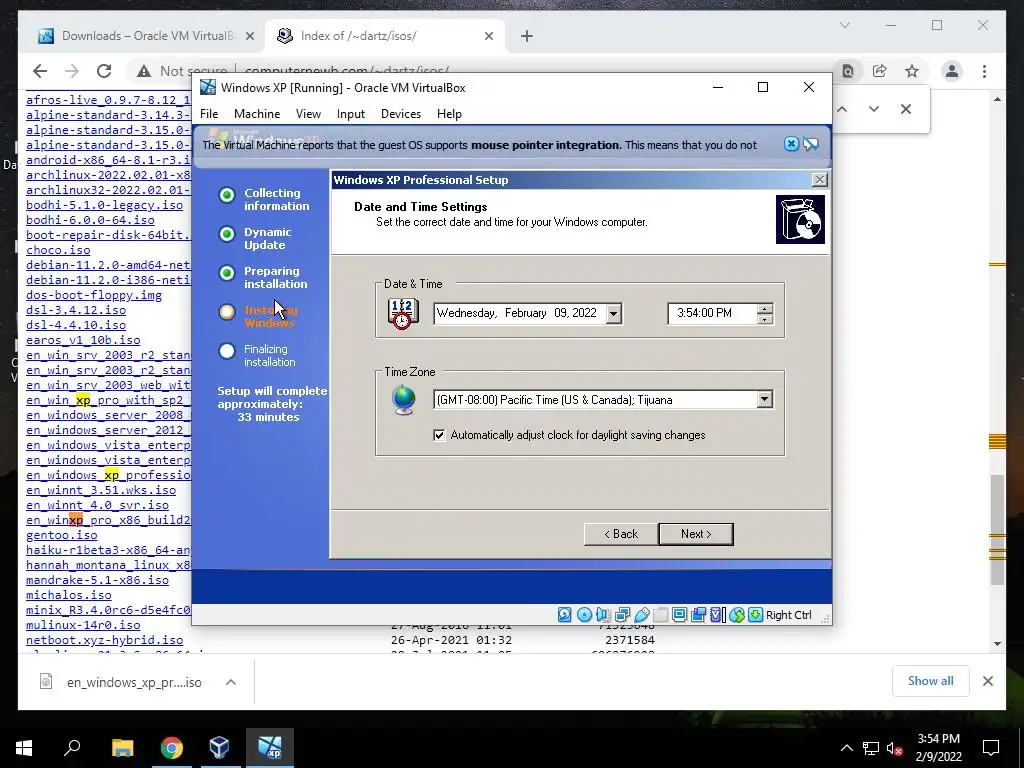Open the notification center icon
The width and height of the screenshot is (1024, 768).
(991, 748)
